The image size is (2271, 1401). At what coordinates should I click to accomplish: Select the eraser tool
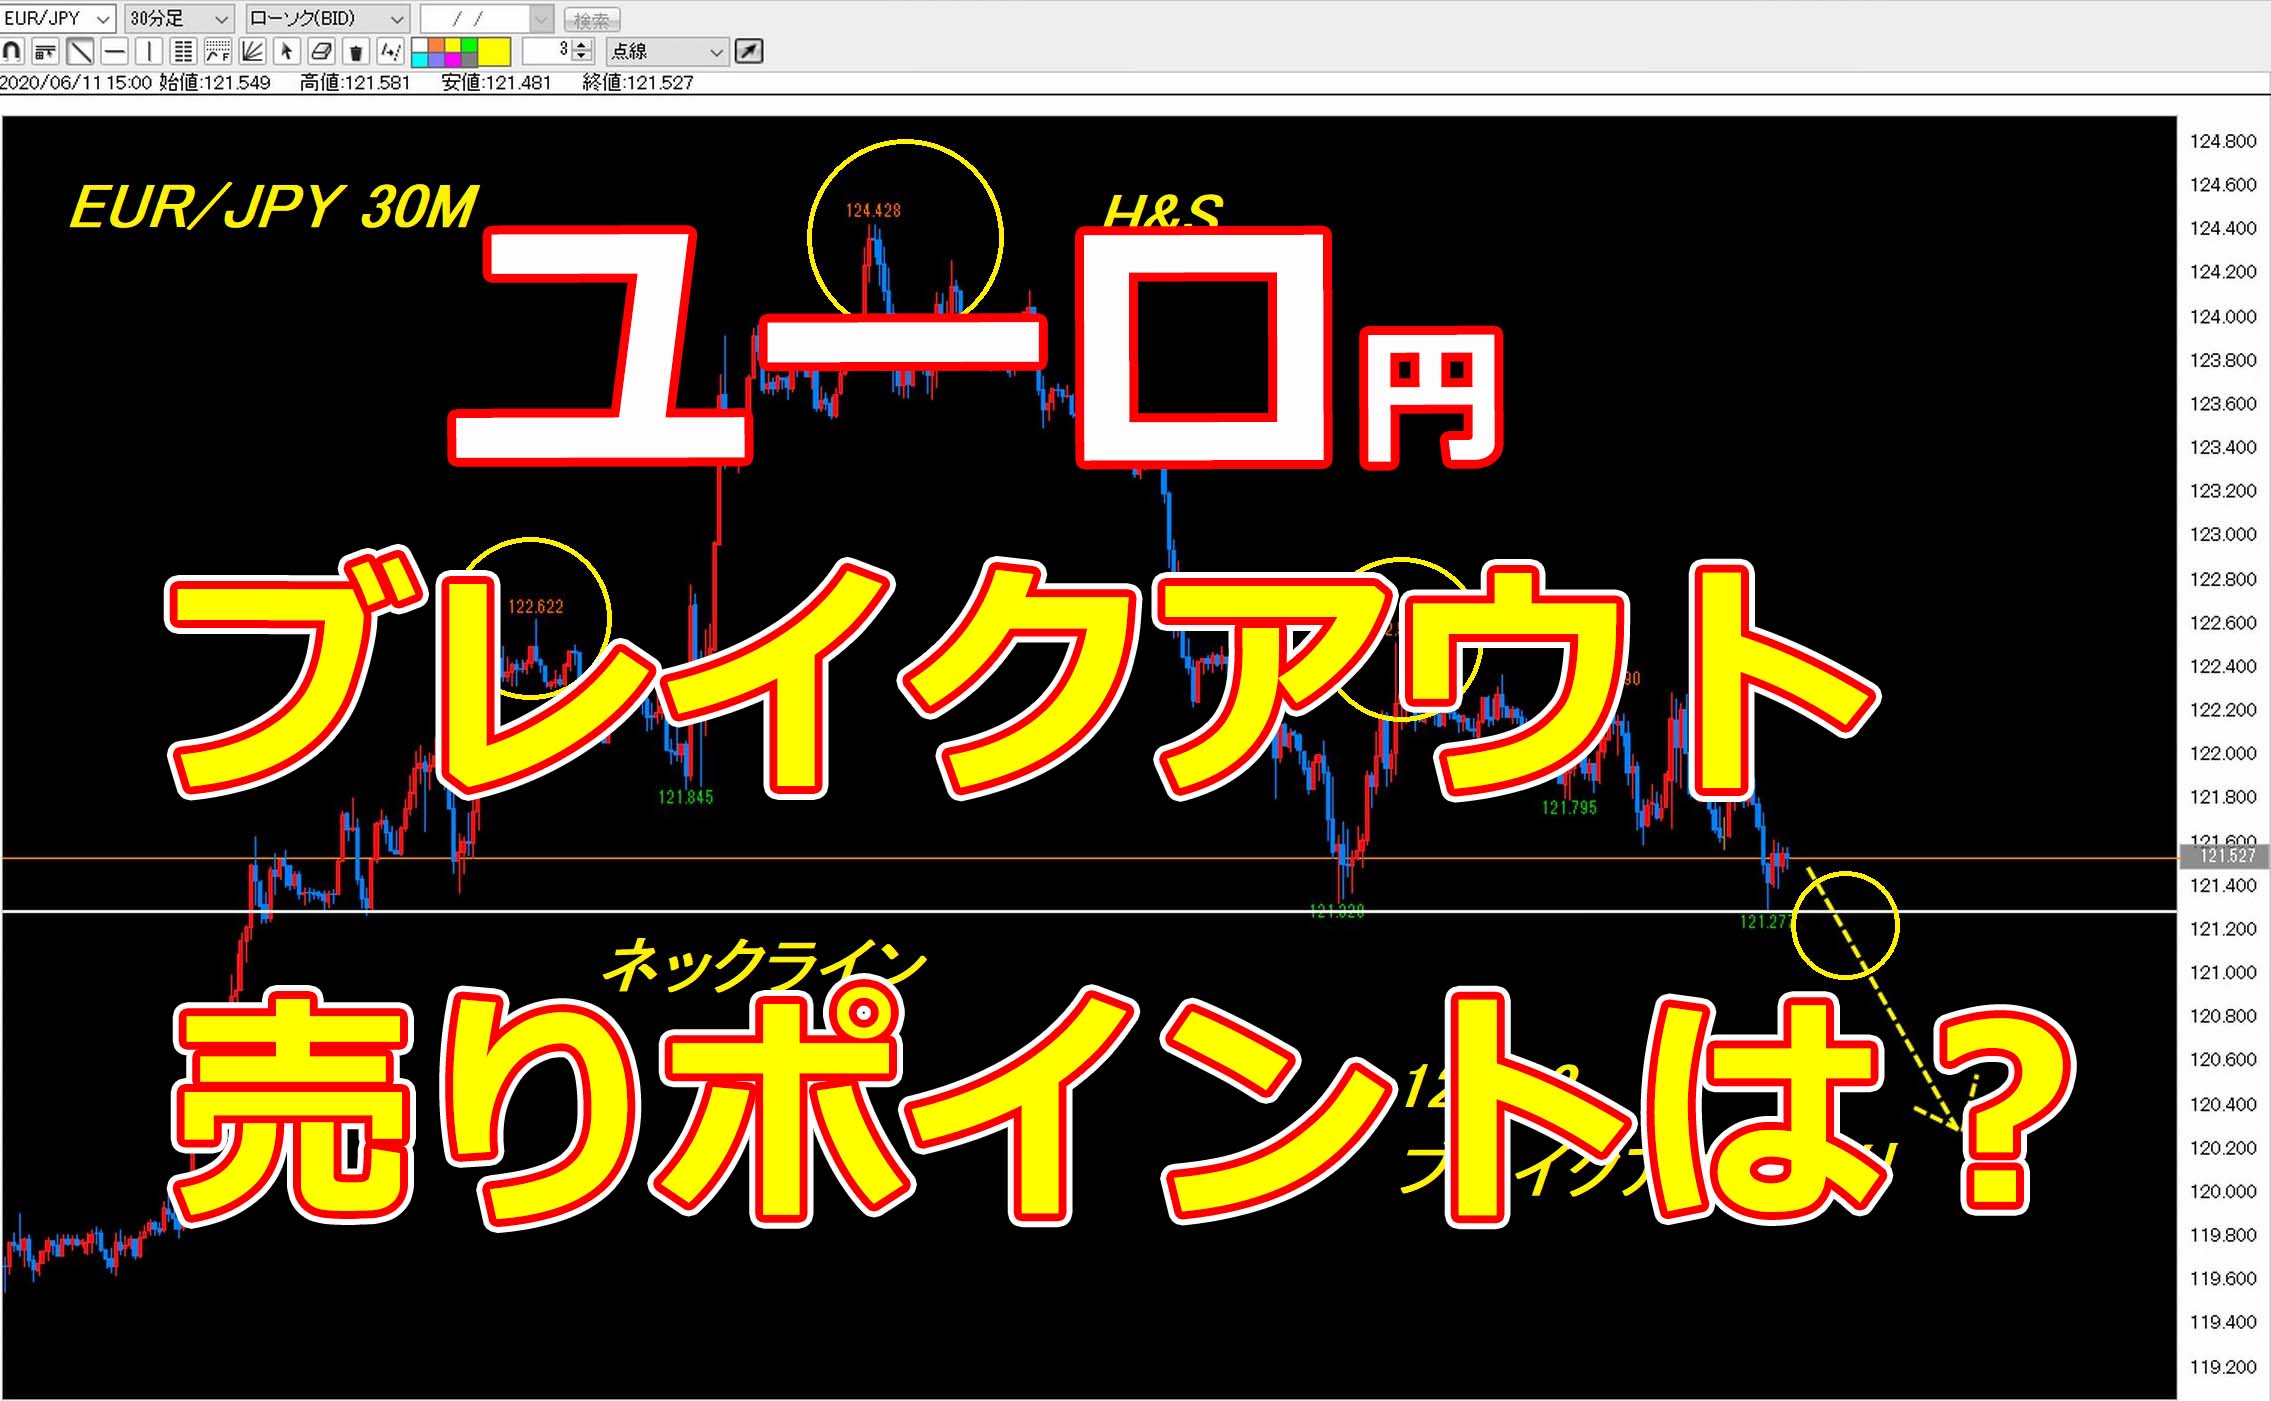(x=321, y=51)
